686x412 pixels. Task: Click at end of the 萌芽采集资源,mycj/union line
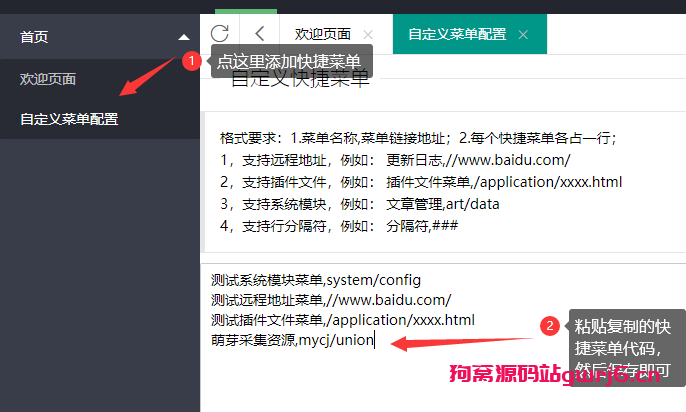374,341
